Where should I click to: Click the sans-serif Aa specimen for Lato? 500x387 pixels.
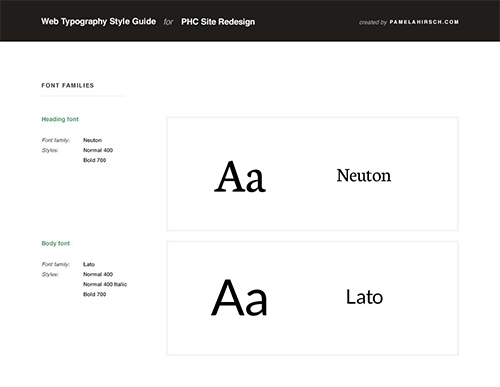[239, 298]
